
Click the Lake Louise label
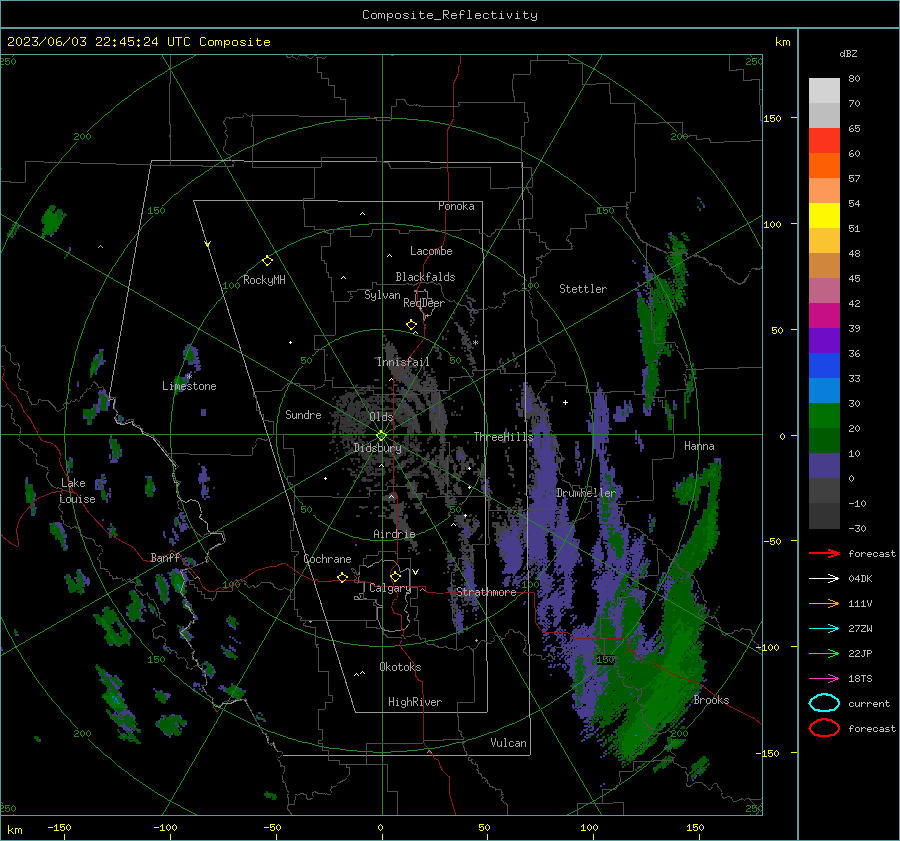(x=77, y=491)
